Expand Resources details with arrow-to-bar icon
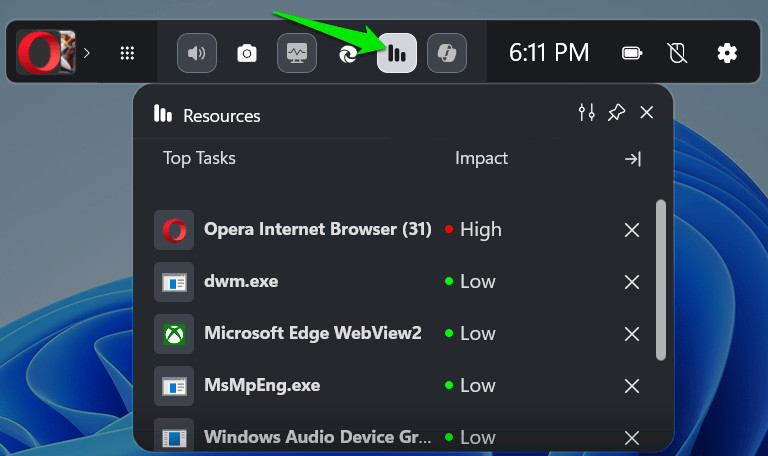768x456 pixels. pos(633,159)
